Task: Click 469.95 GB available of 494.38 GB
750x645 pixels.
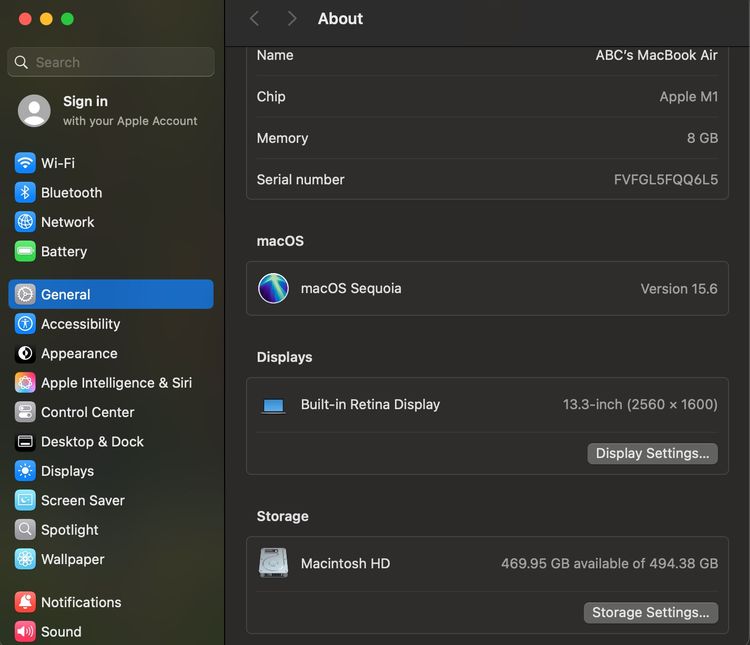Action: click(x=609, y=563)
